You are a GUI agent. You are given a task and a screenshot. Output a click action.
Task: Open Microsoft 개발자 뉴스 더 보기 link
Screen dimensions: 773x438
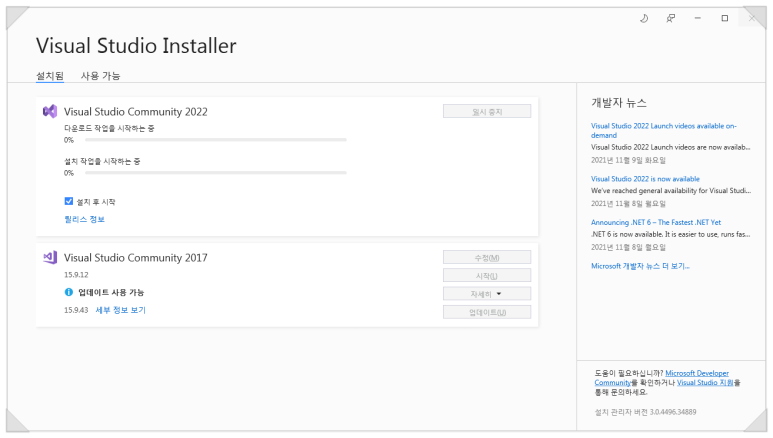click(x=640, y=266)
